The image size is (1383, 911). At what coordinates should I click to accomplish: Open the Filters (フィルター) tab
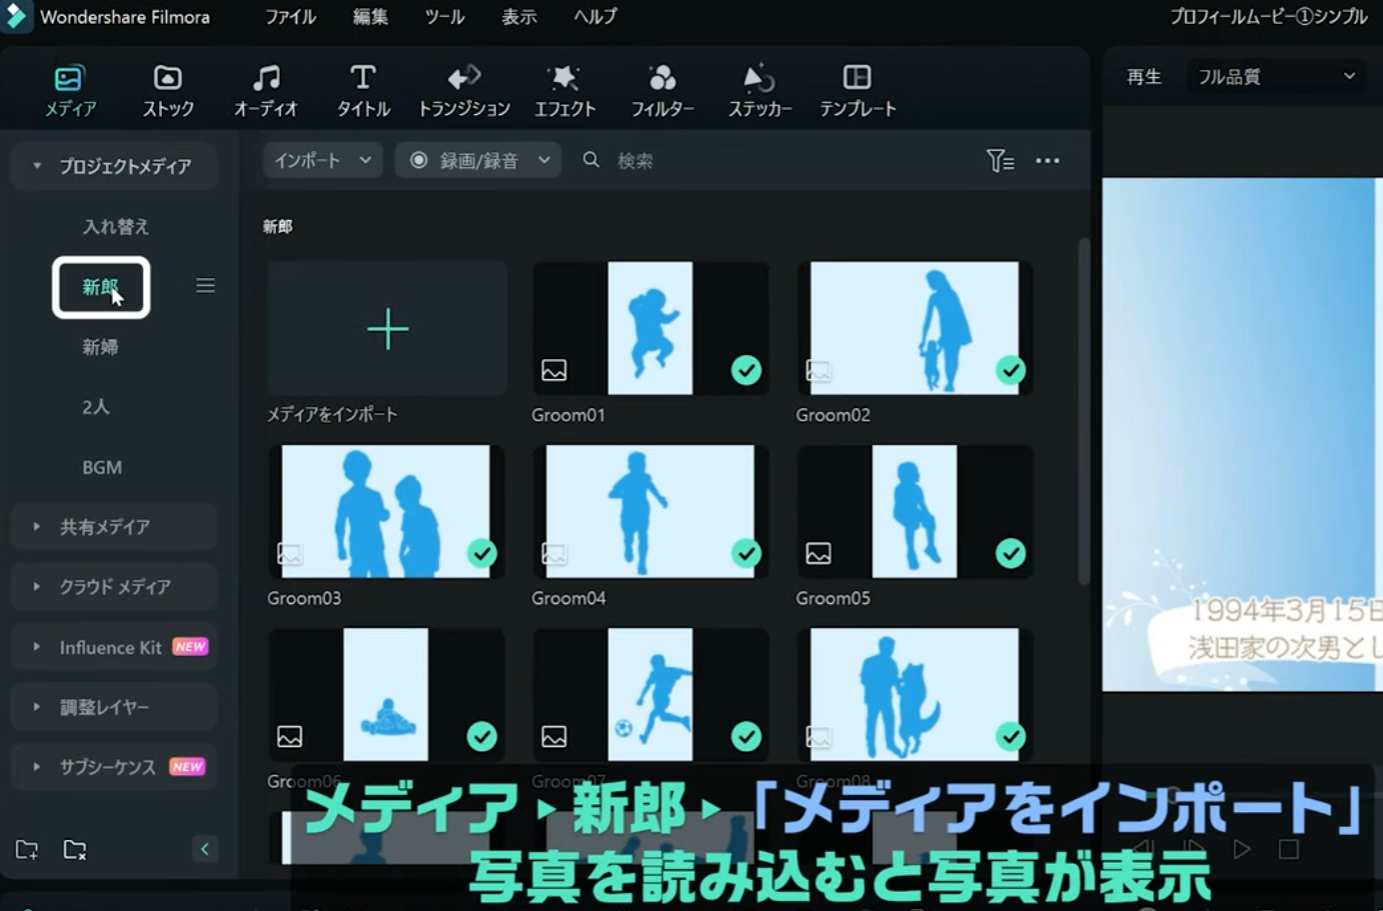tap(662, 90)
